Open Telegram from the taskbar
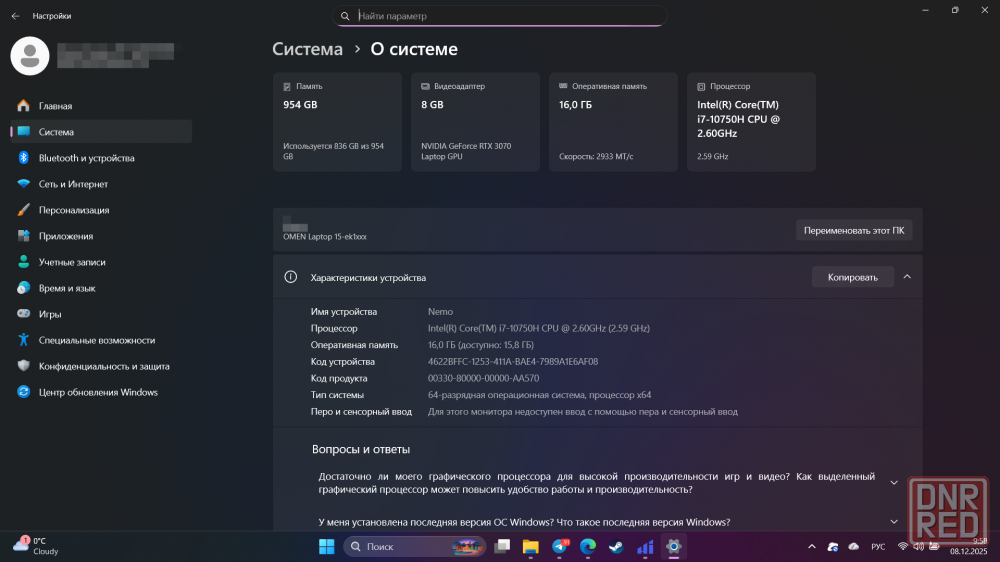The width and height of the screenshot is (1000, 562). pyautogui.click(x=559, y=547)
